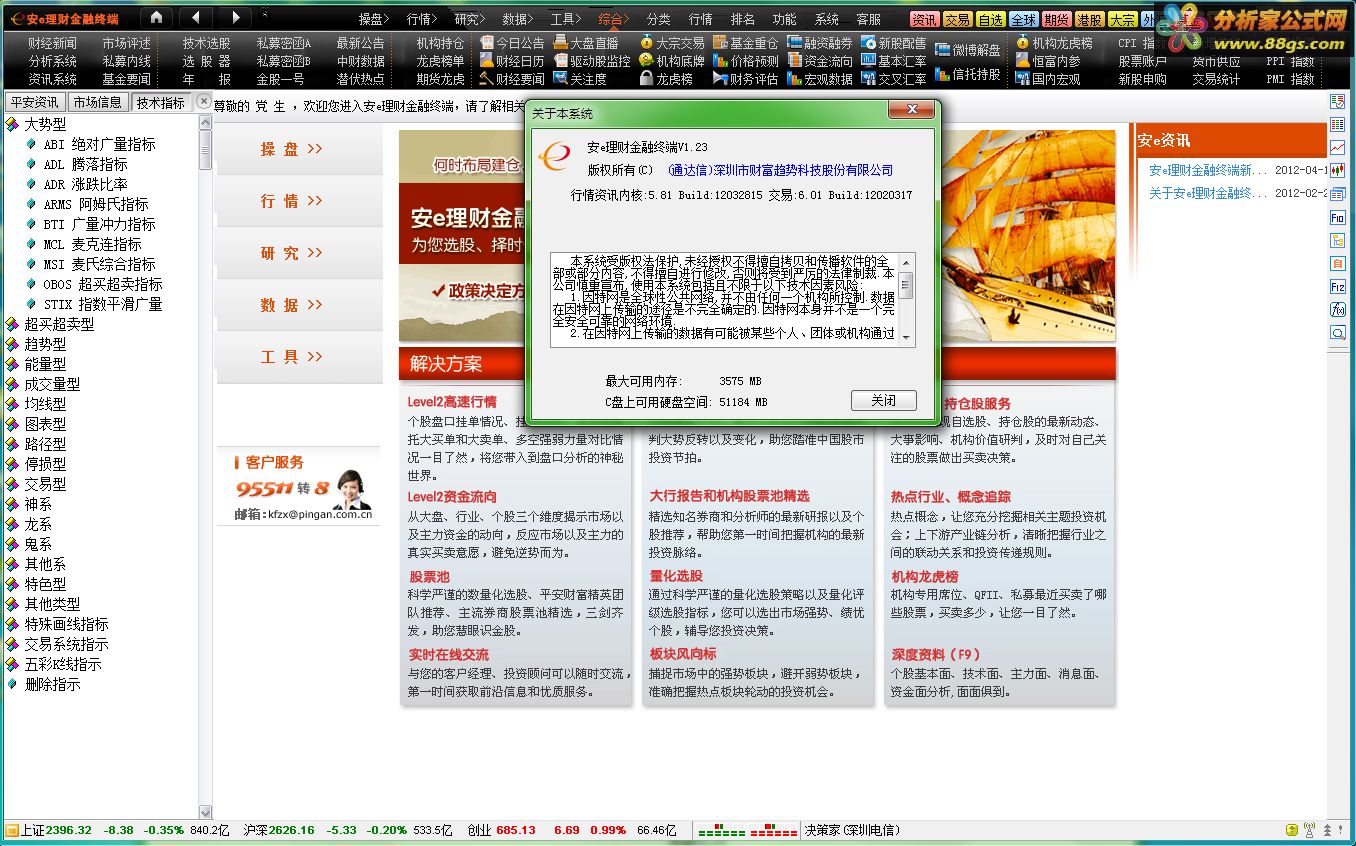1356x846 pixels.
Task: Click the red 资讯 quick button
Action: (x=925, y=19)
